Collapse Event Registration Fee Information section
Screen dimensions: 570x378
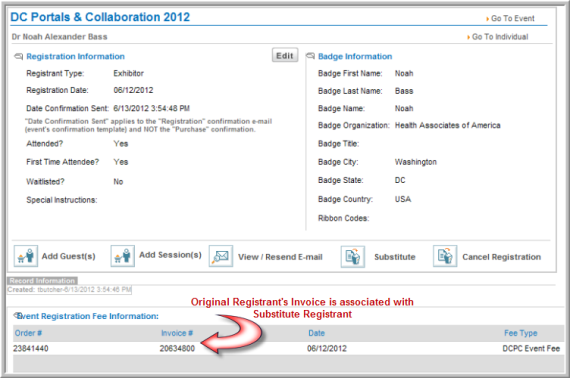(18, 315)
